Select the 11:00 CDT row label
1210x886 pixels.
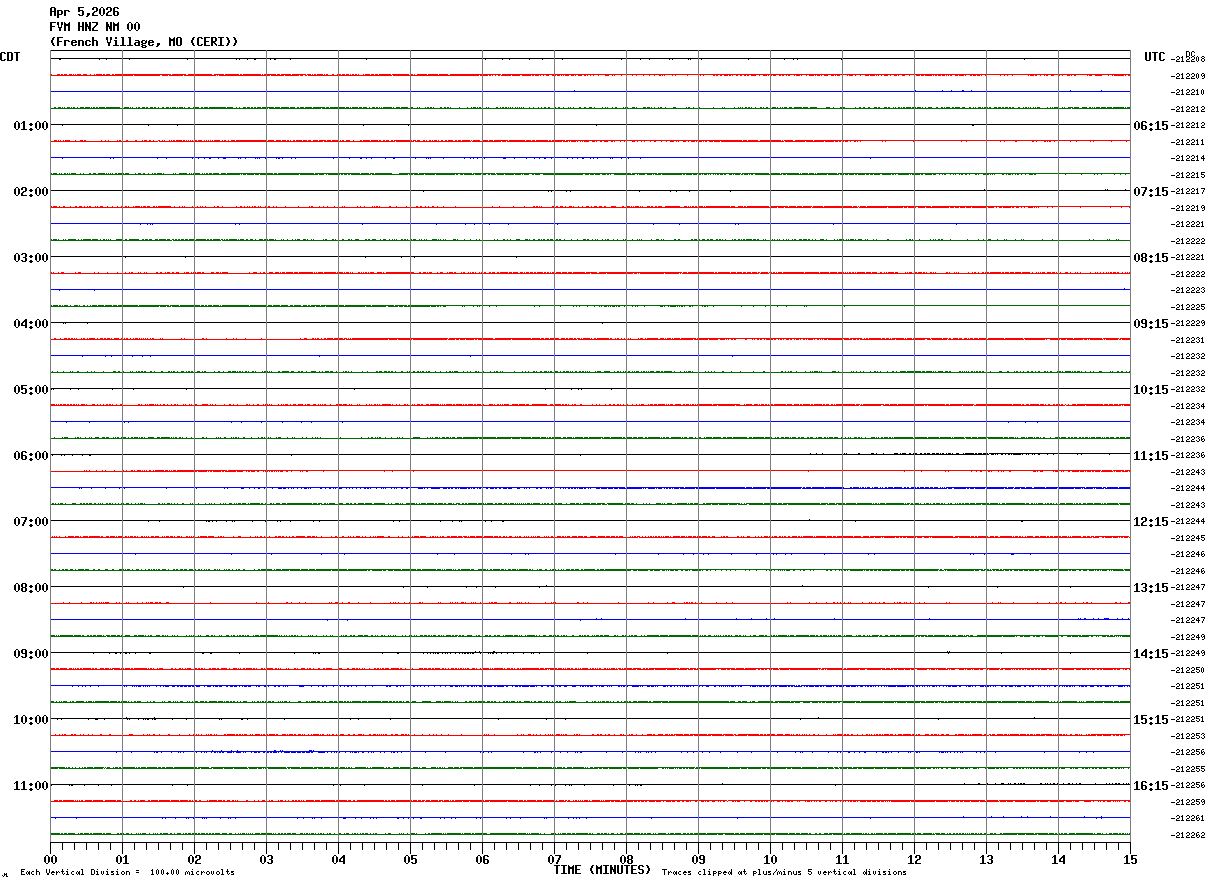pyautogui.click(x=31, y=786)
